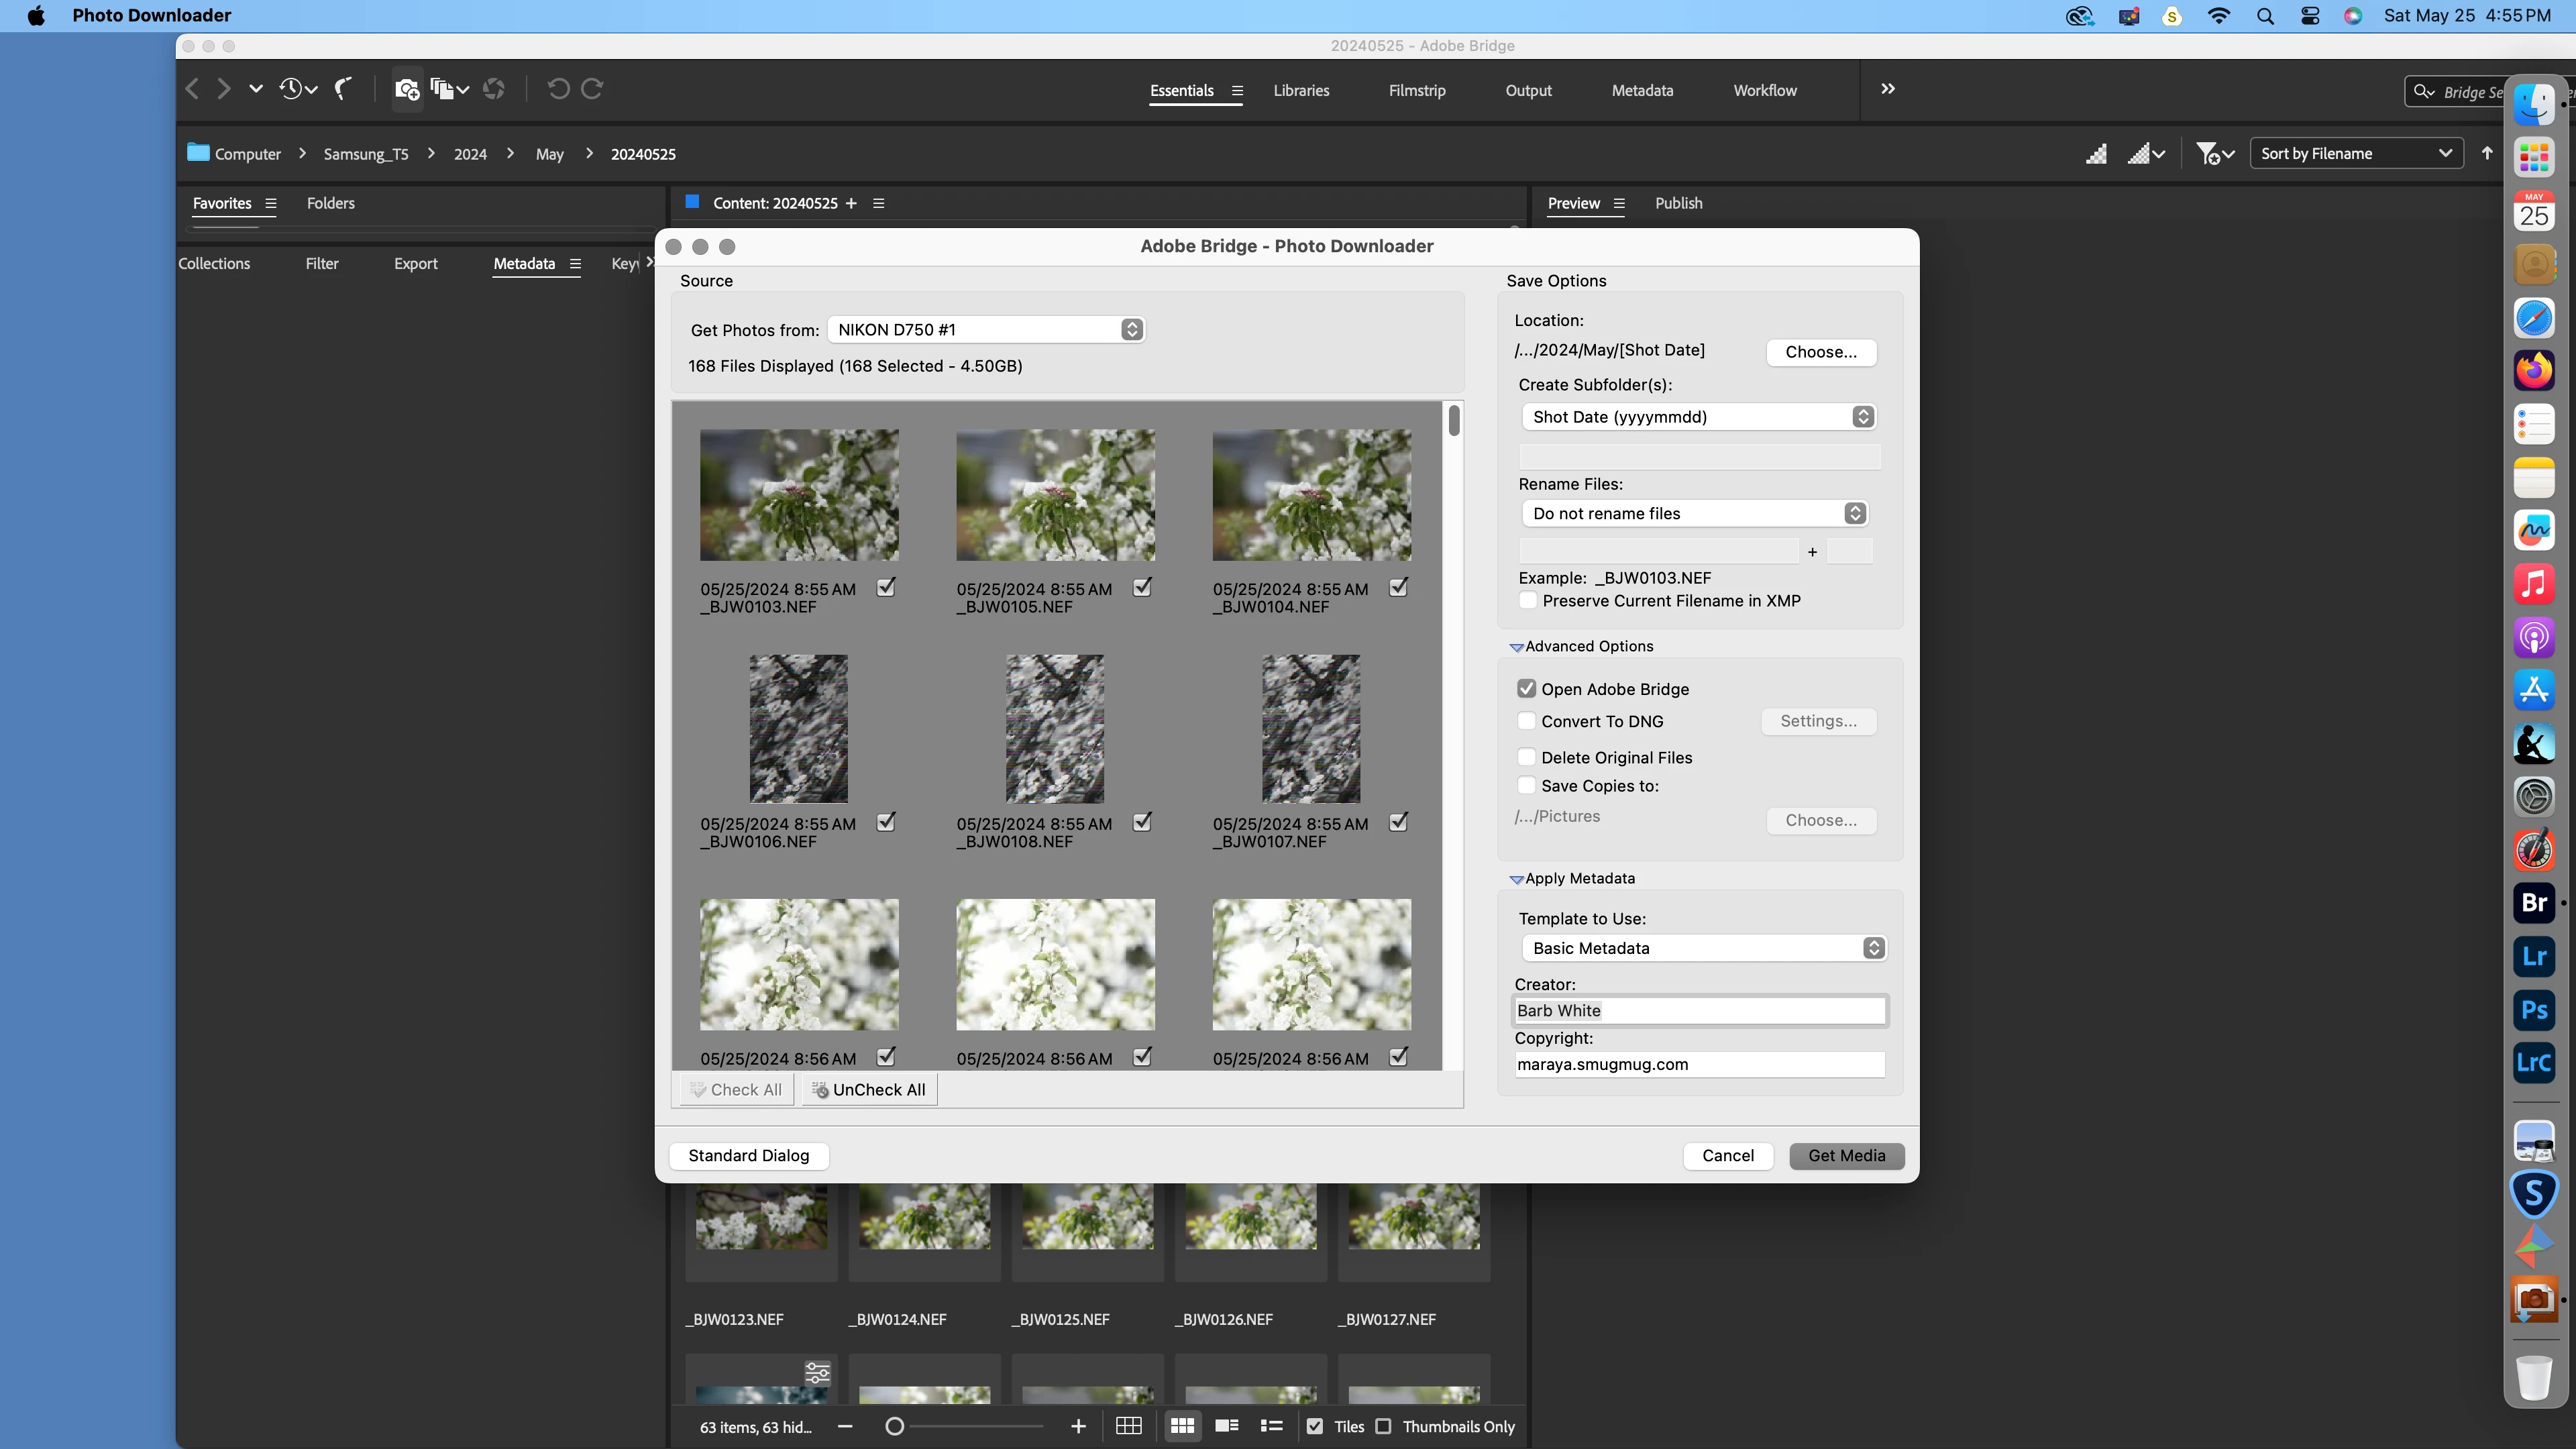
Task: Open Lightroom Classic from the dock
Action: click(2533, 1062)
